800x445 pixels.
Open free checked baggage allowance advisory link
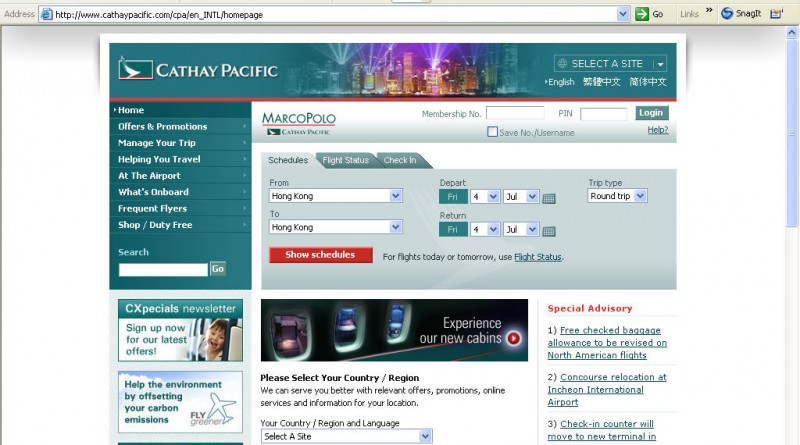(x=607, y=343)
